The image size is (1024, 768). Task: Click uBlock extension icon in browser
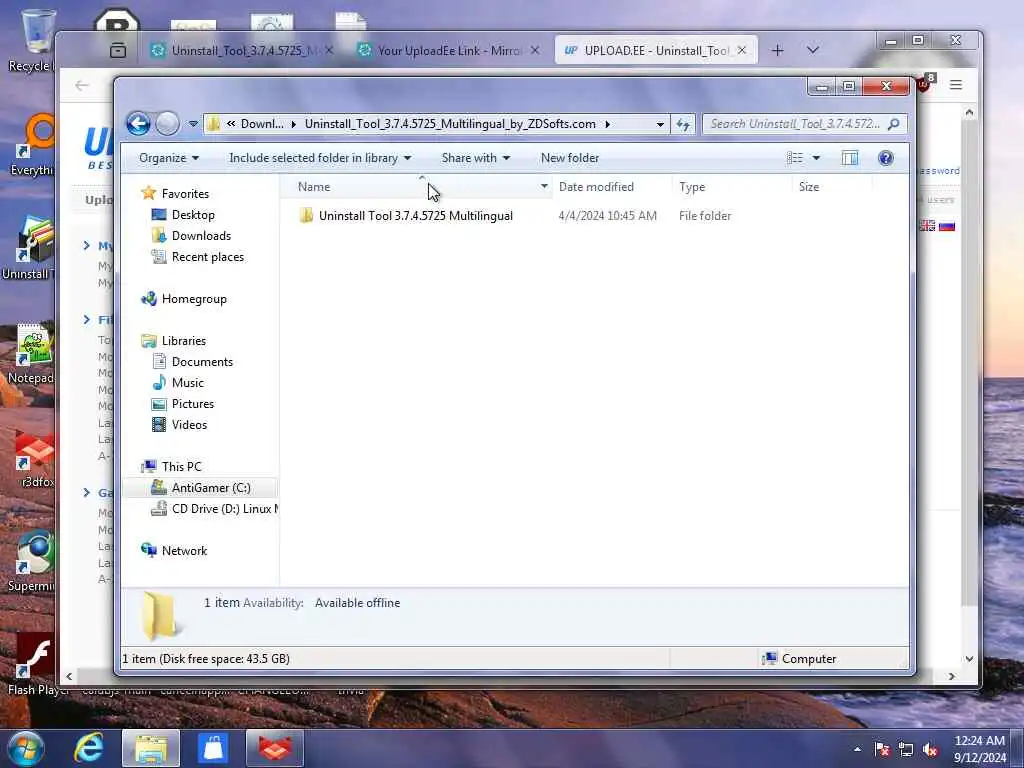coord(925,84)
